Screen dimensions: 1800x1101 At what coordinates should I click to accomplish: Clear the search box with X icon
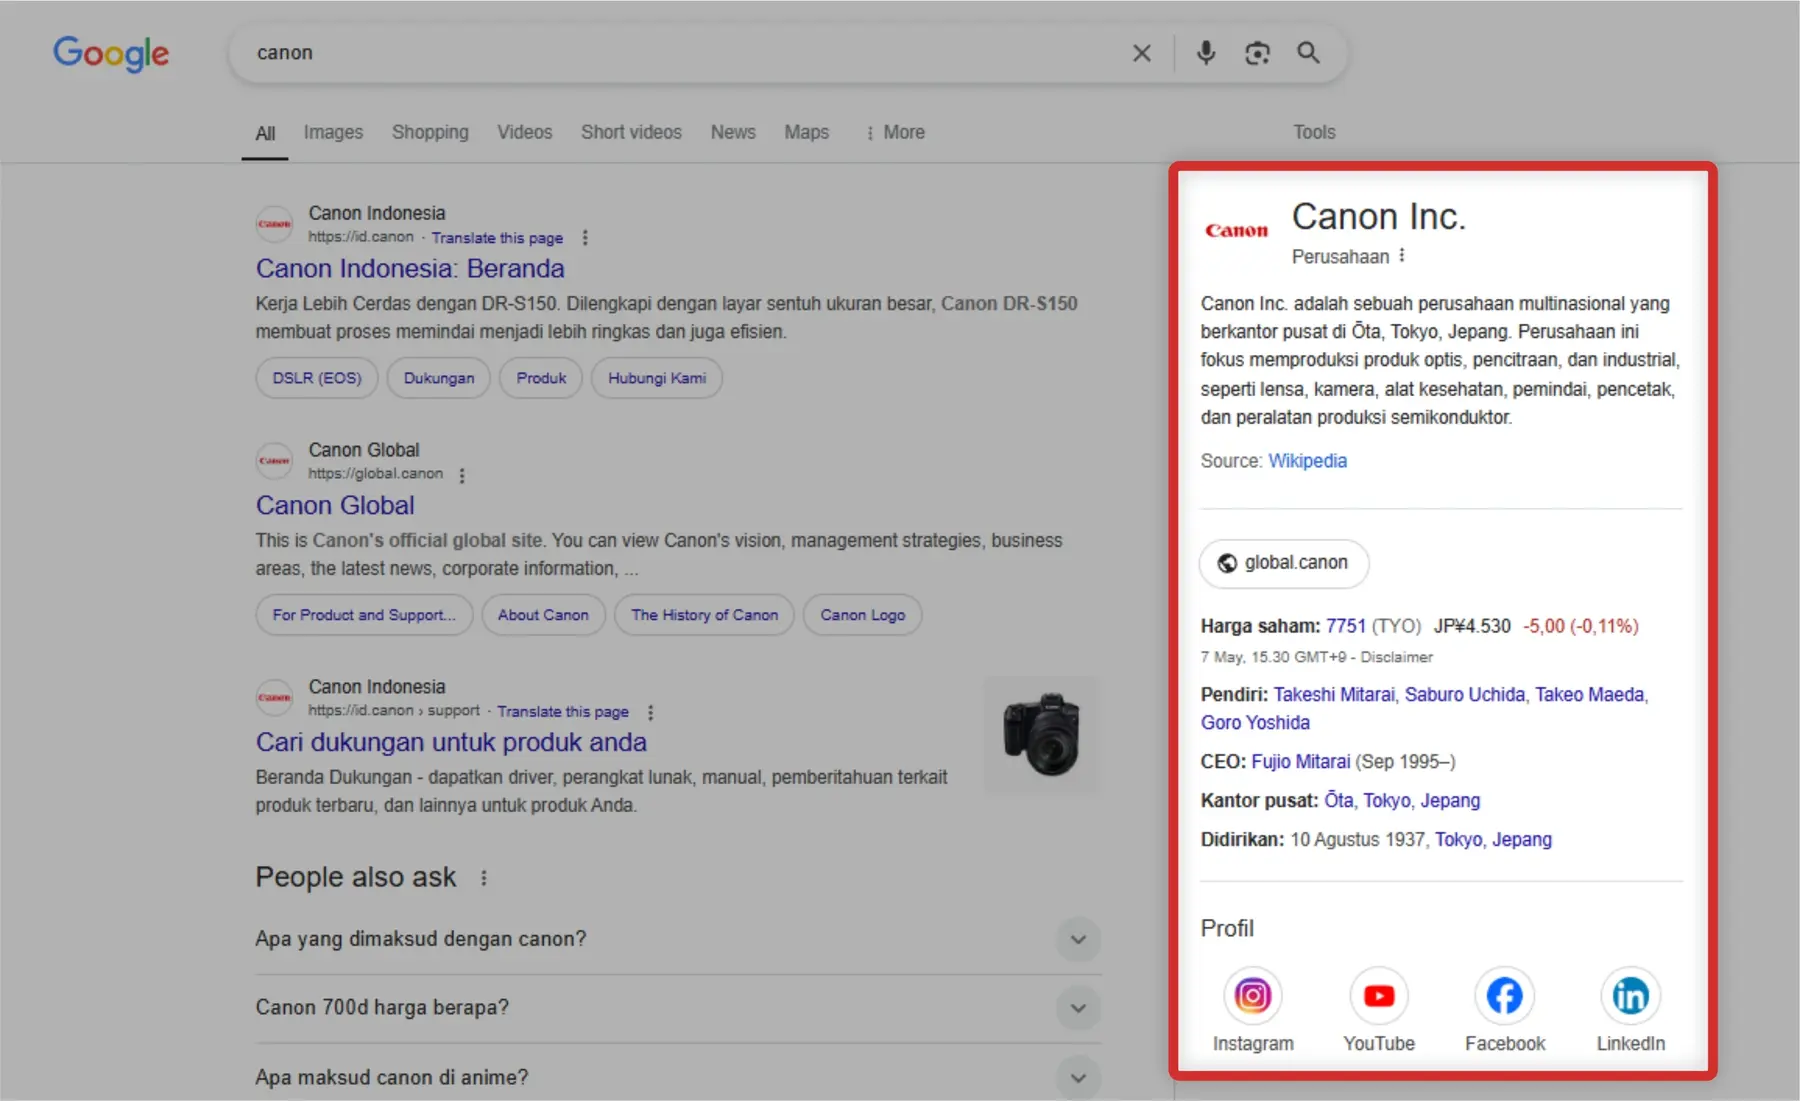tap(1141, 53)
